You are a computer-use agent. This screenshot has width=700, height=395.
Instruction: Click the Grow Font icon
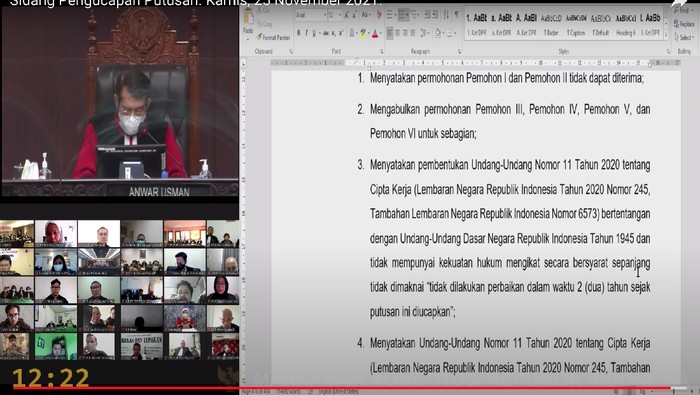(x=347, y=15)
